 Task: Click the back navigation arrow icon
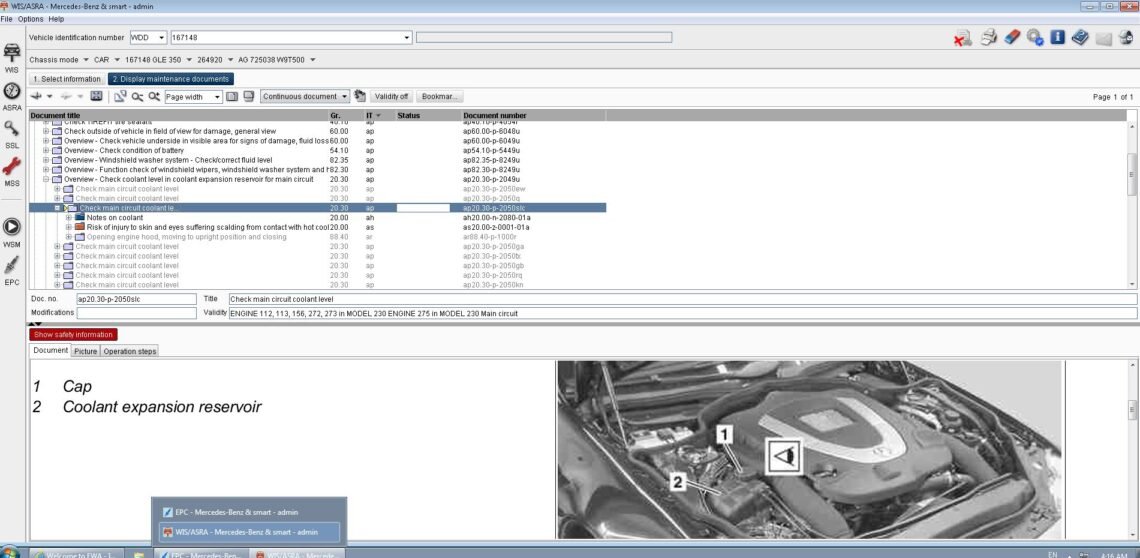point(36,96)
